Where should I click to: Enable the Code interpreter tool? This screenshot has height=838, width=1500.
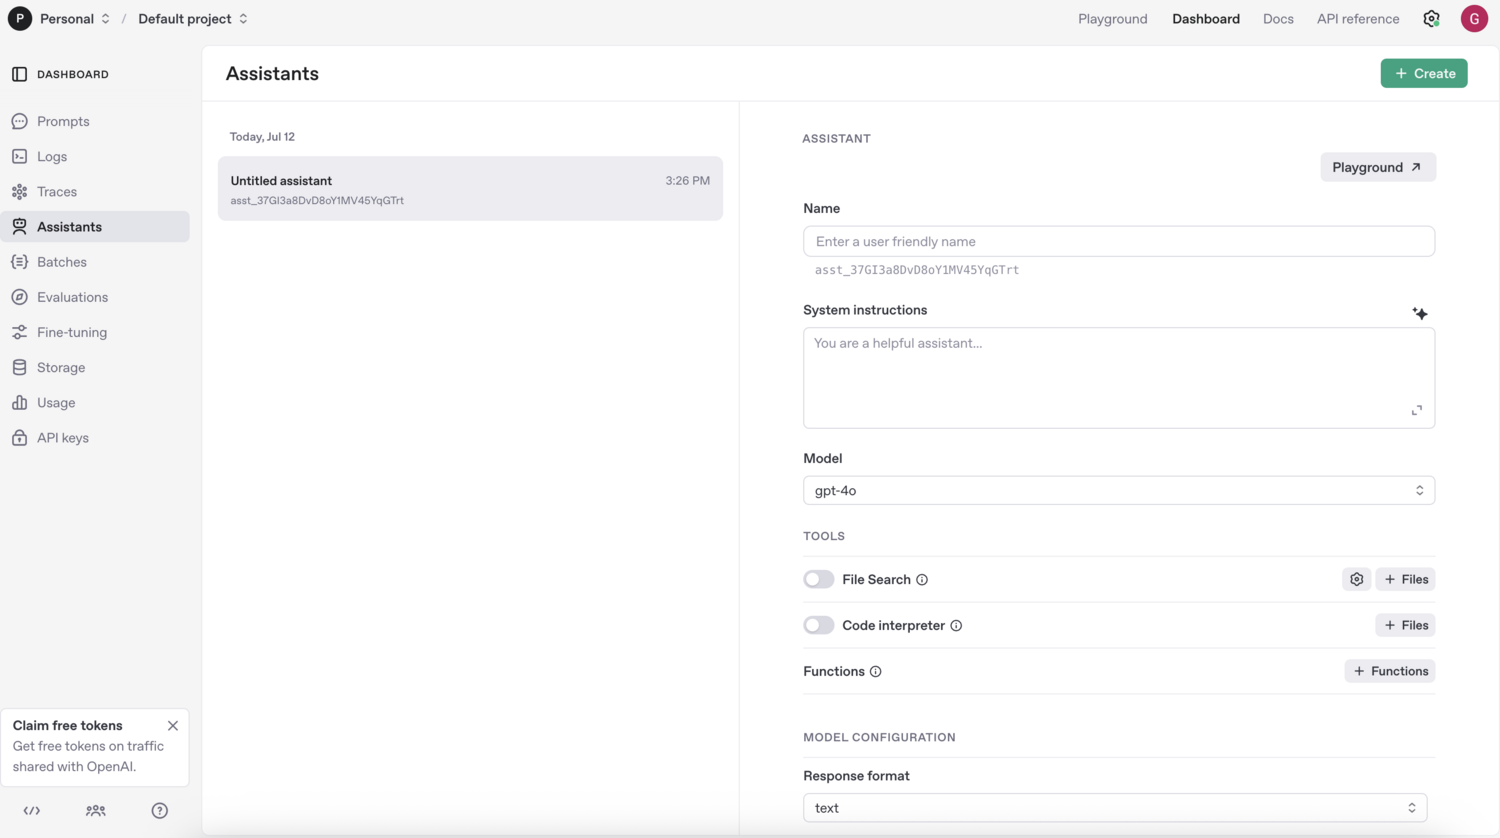click(818, 624)
